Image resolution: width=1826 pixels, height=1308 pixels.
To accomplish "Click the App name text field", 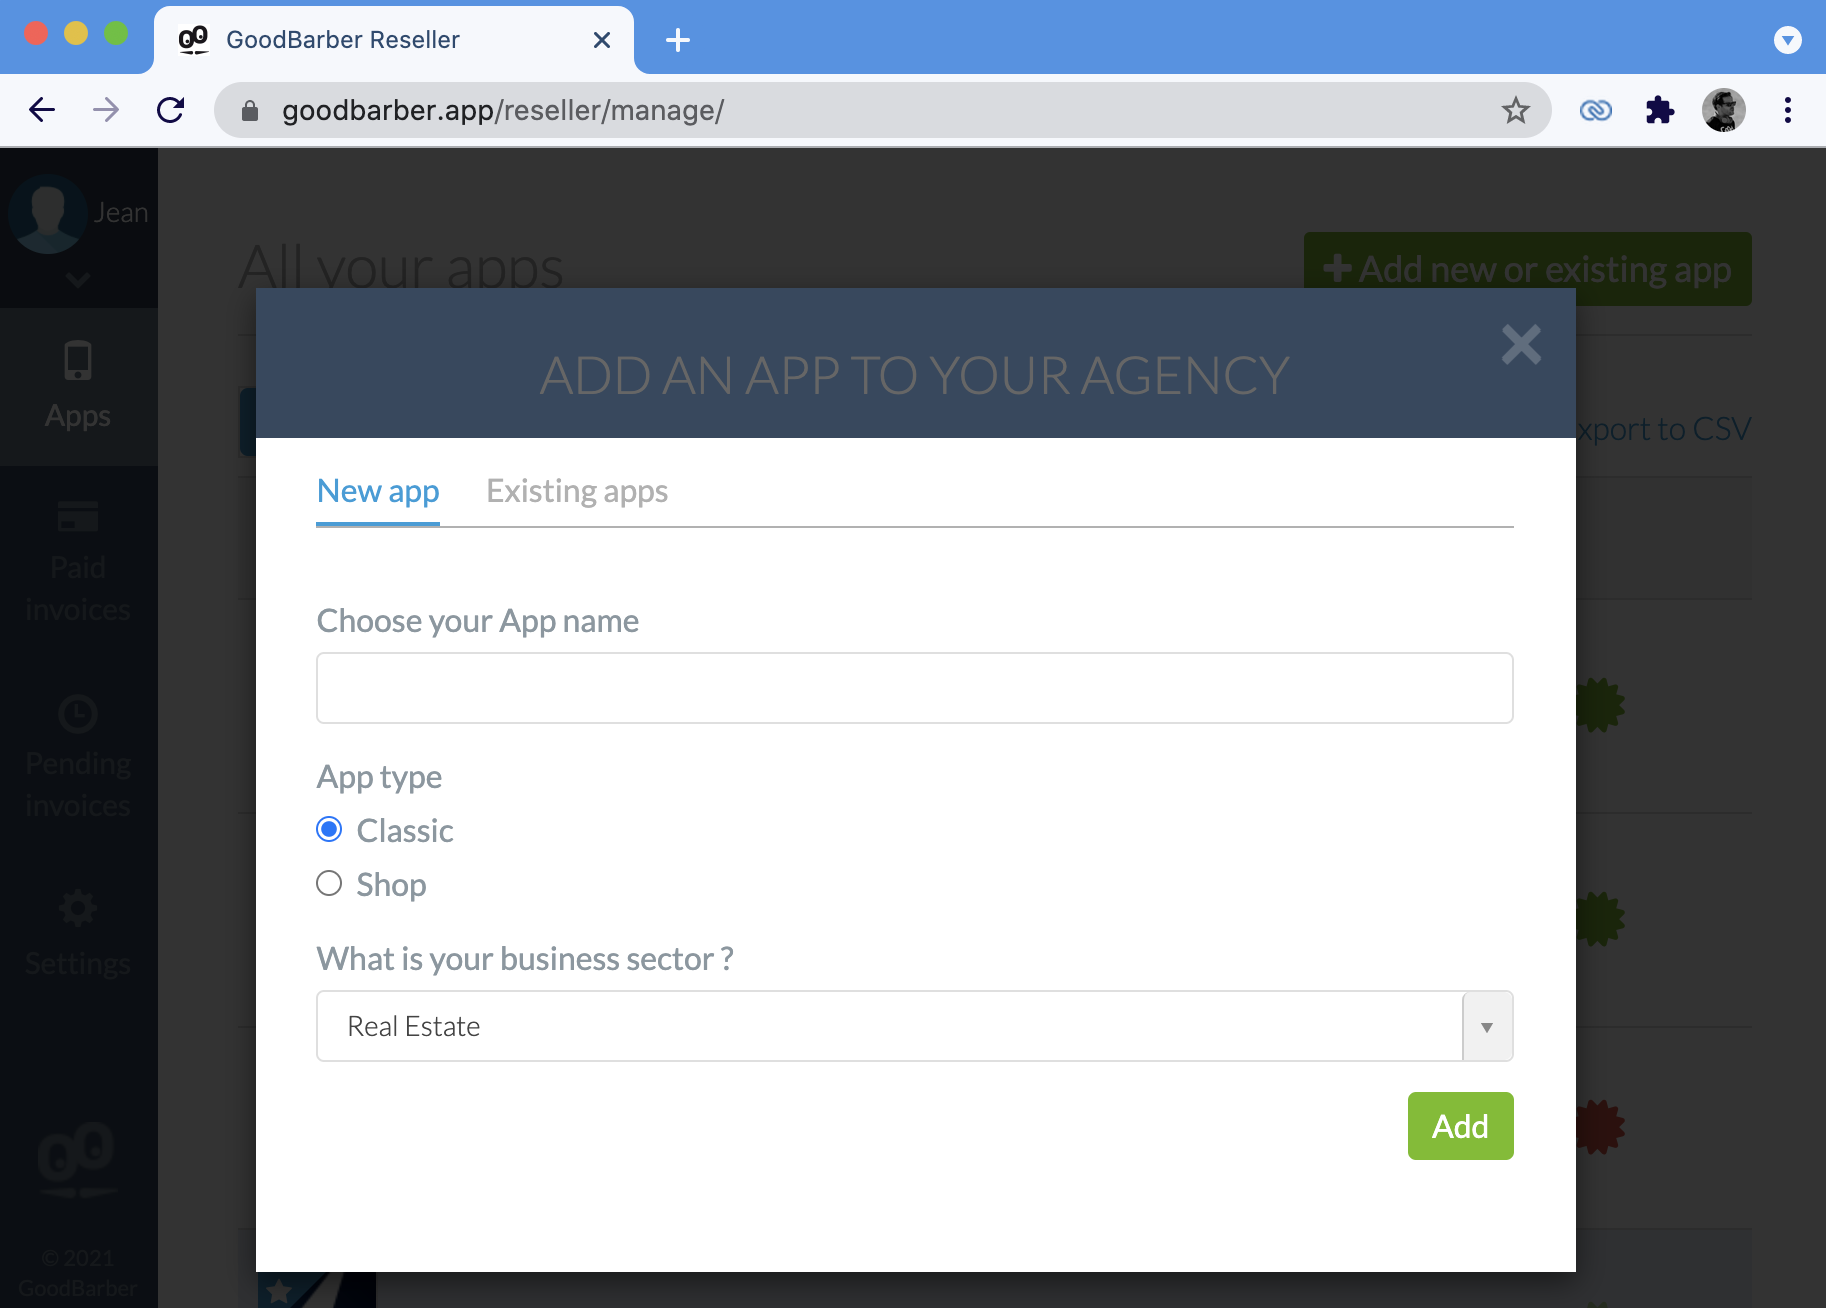I will (x=914, y=688).
